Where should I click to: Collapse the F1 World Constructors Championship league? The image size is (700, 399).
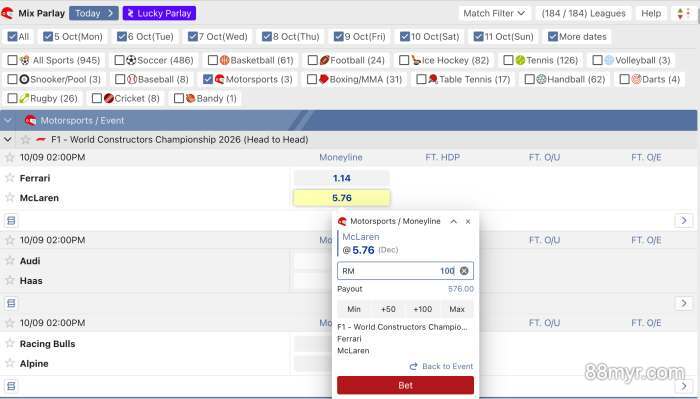point(8,140)
